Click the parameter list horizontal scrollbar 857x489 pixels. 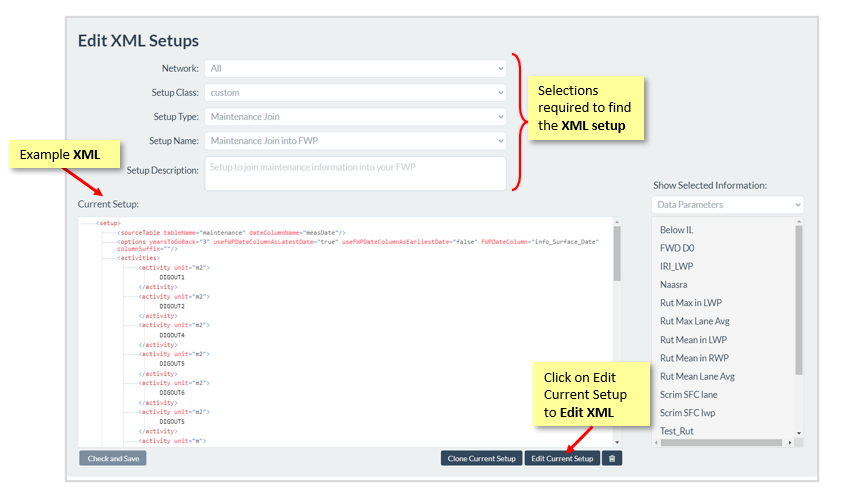(721, 443)
